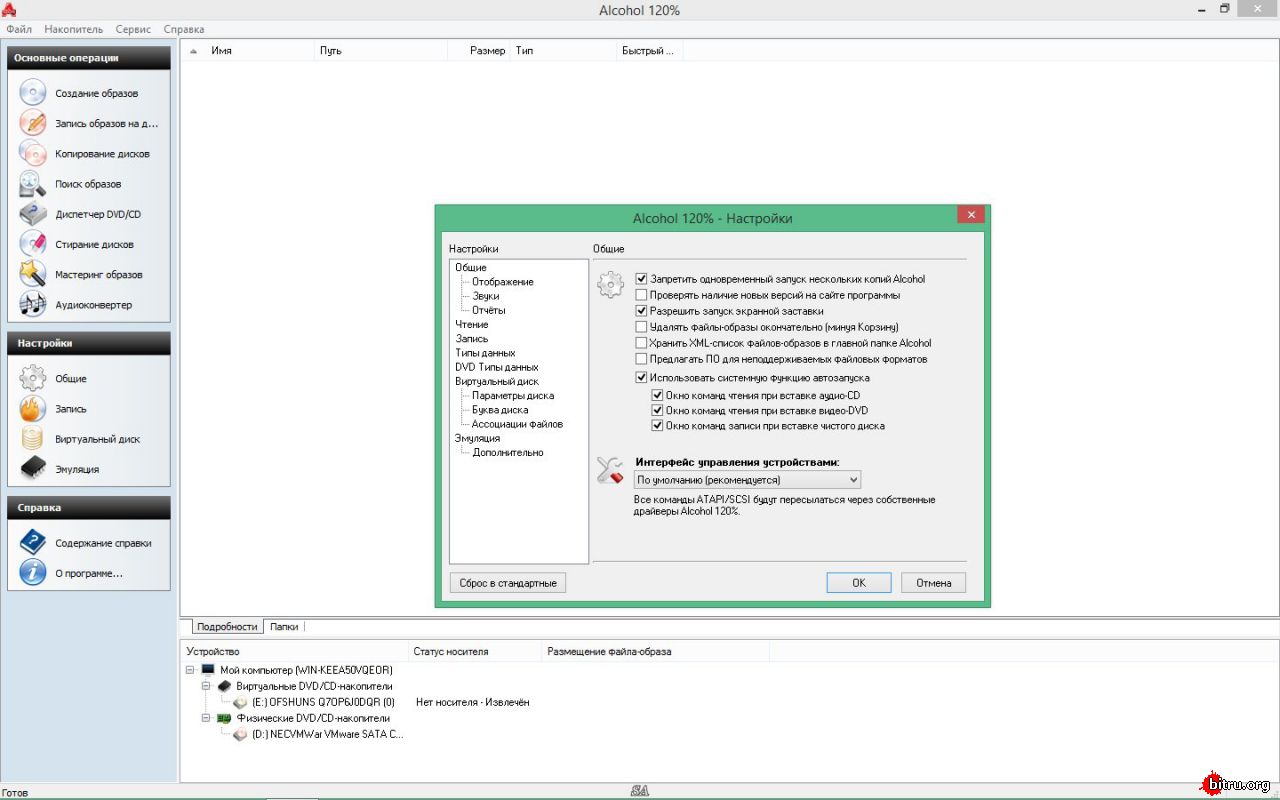Click the Мастеринг образов wand icon
The height and width of the screenshot is (800, 1280).
33,274
